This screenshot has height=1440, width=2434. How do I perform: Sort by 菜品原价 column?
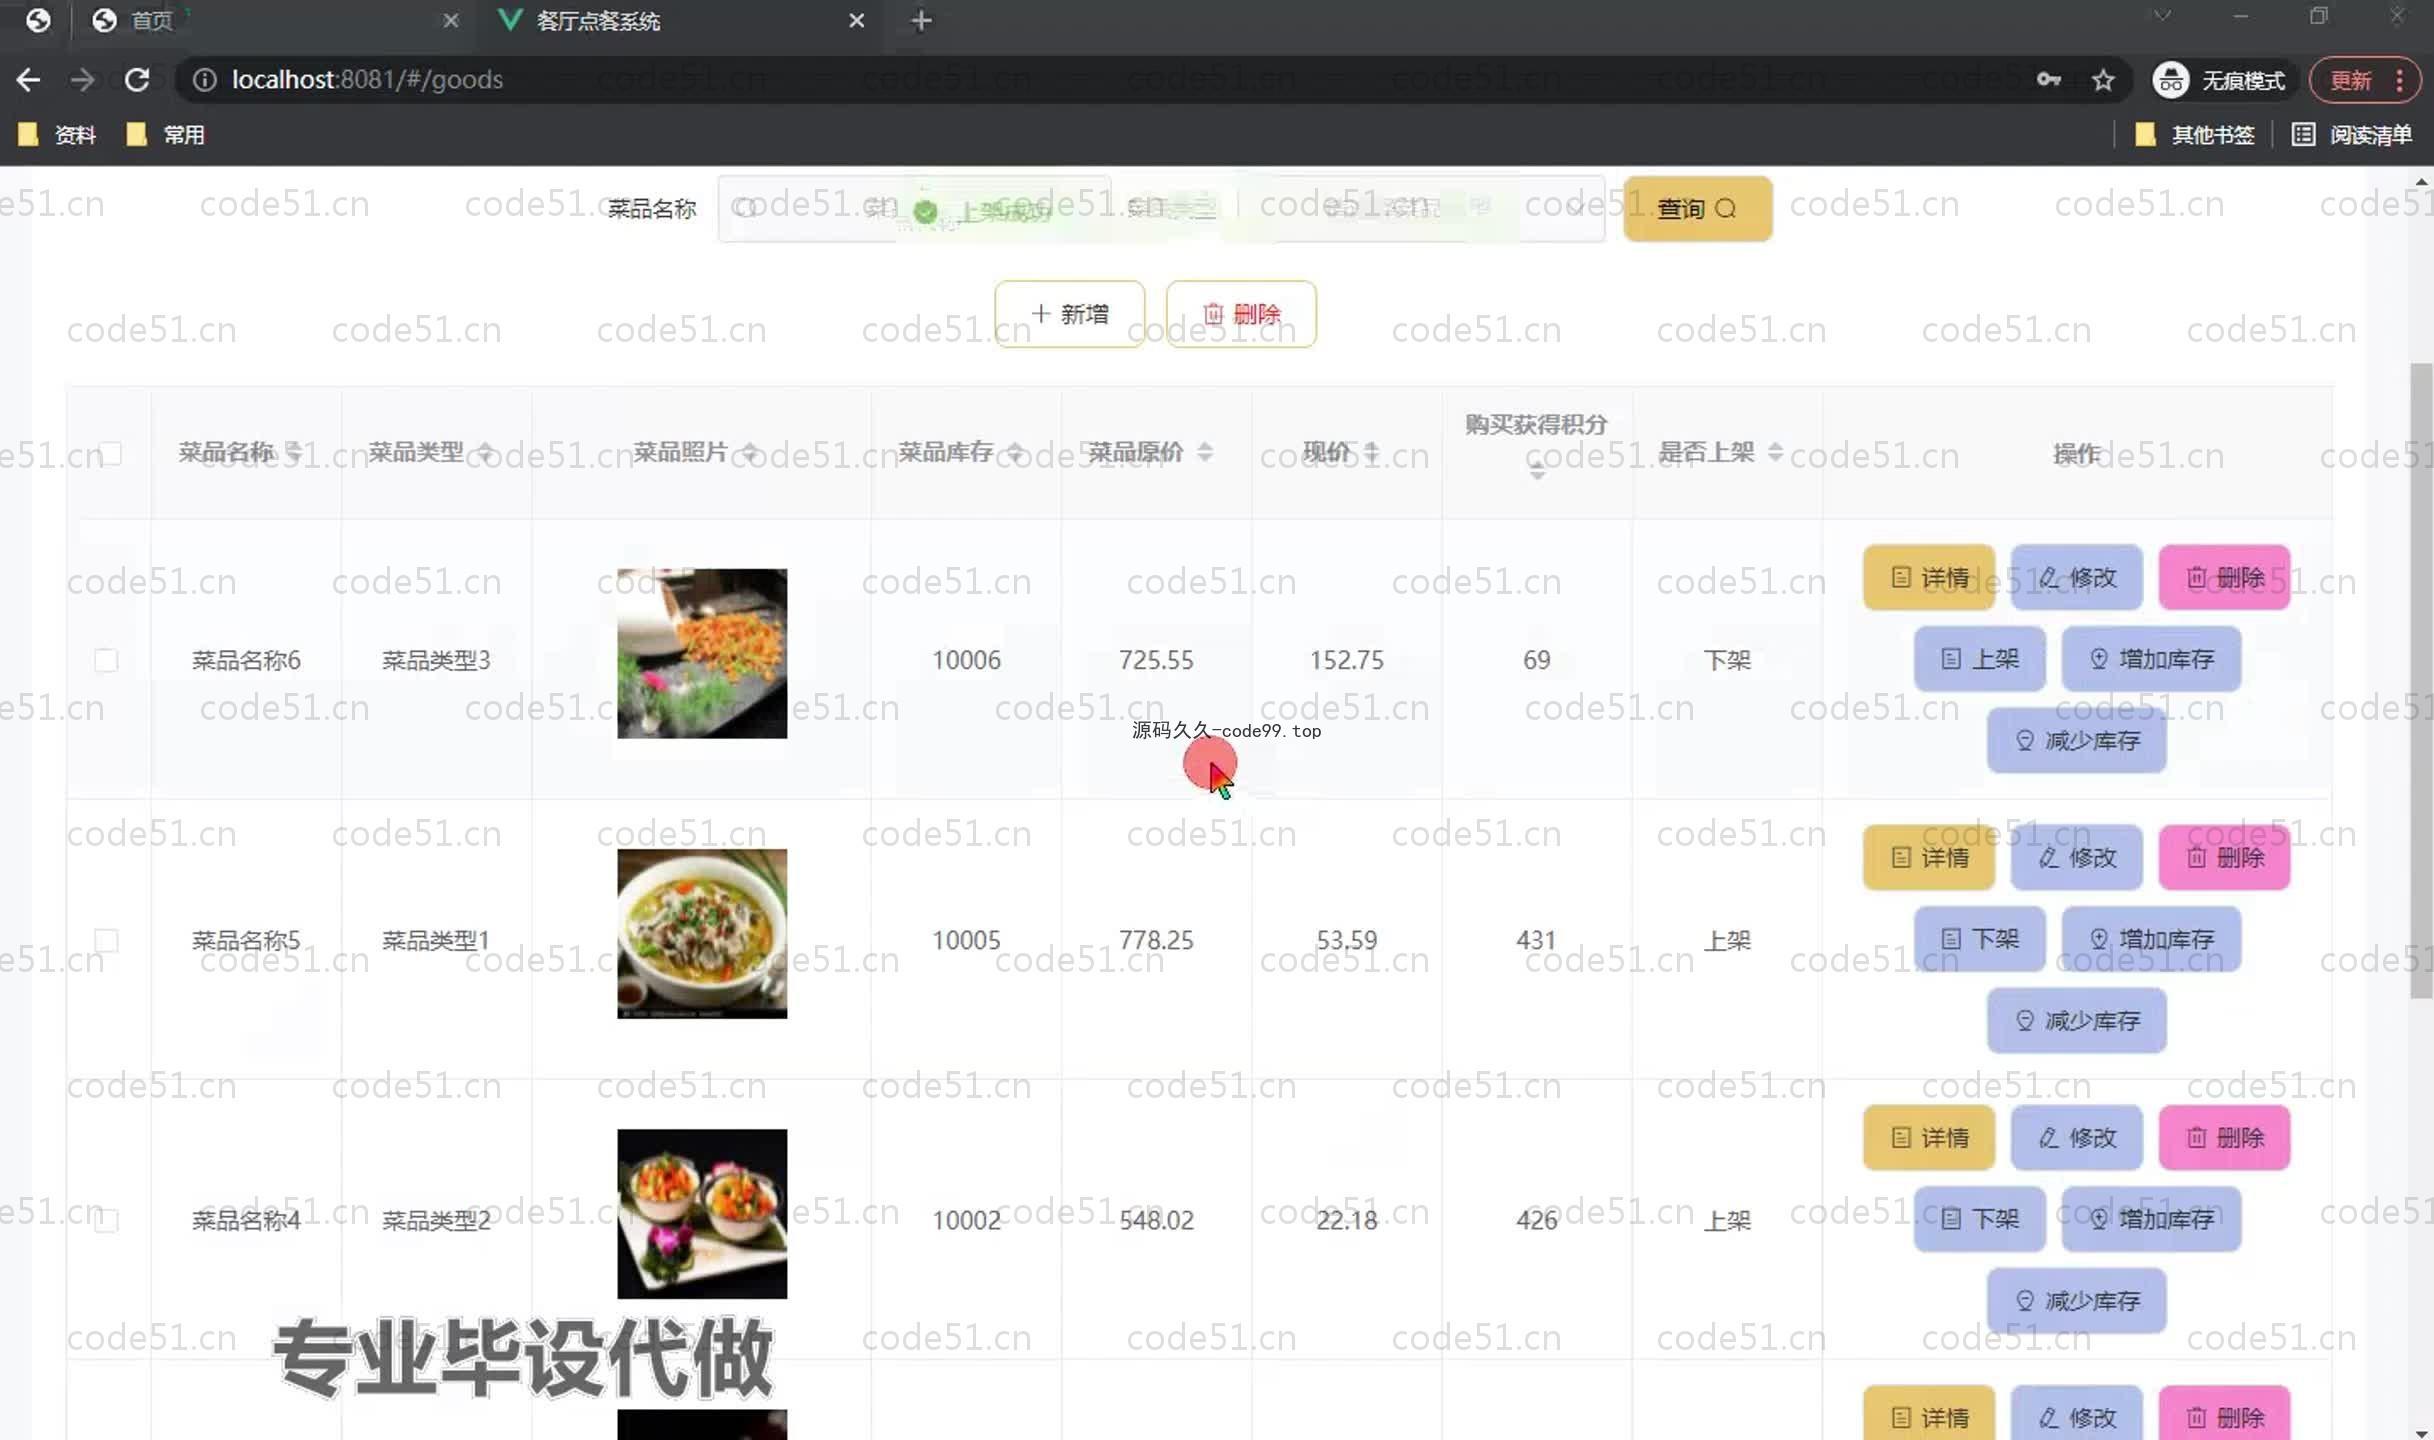click(1205, 452)
